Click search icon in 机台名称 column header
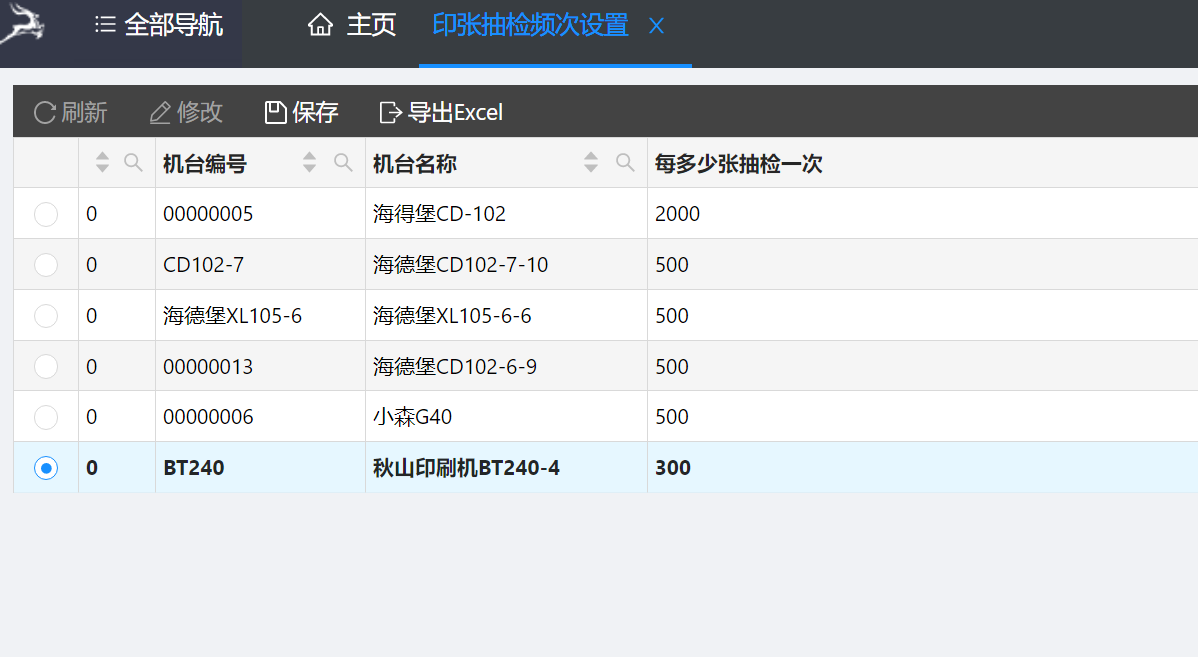The height and width of the screenshot is (657, 1198). (625, 162)
